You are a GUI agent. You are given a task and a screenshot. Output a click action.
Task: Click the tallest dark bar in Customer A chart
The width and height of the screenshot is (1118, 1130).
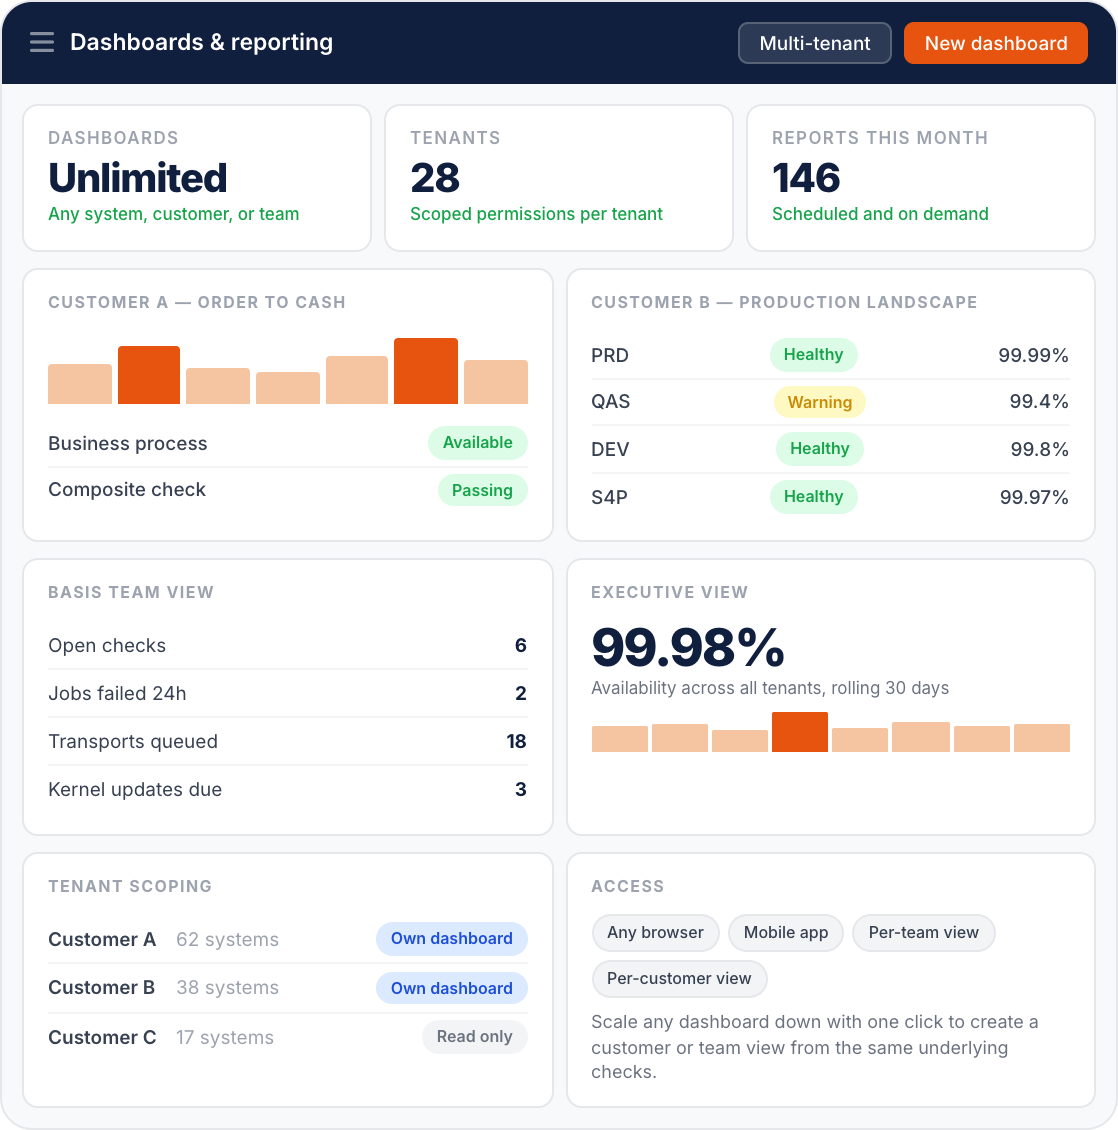[x=426, y=370]
